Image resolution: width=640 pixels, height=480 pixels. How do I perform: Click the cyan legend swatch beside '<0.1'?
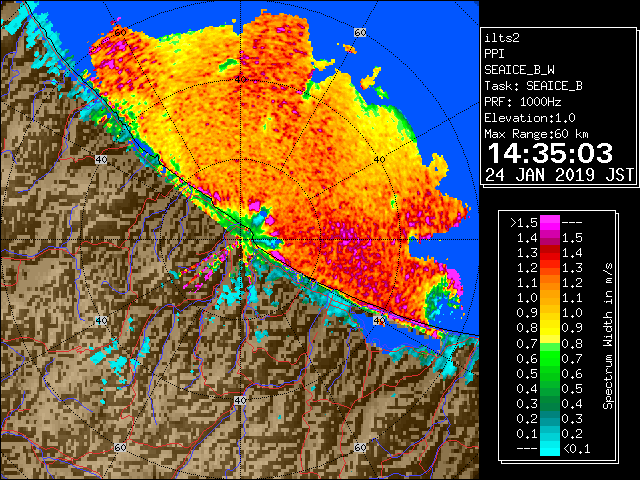click(x=549, y=449)
